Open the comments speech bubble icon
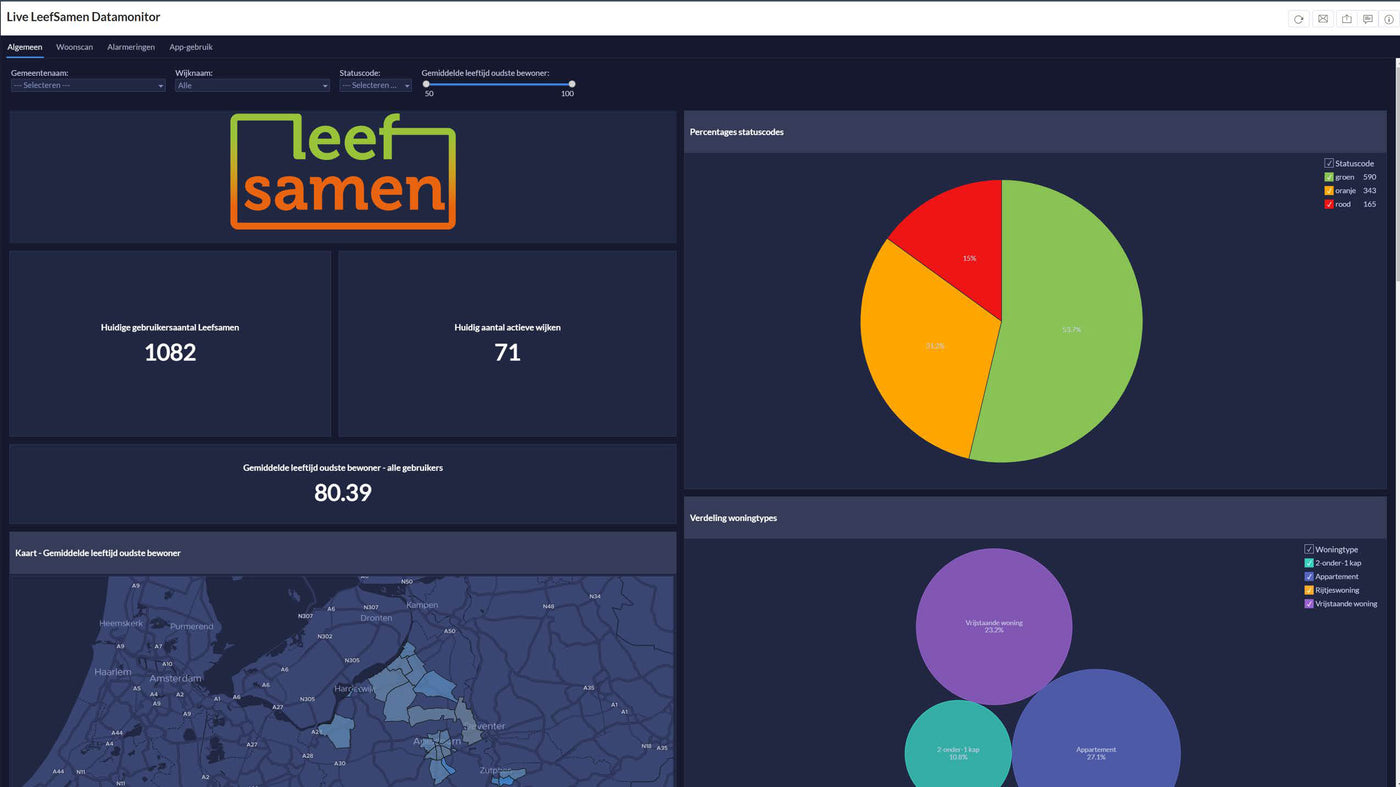 [1368, 19]
